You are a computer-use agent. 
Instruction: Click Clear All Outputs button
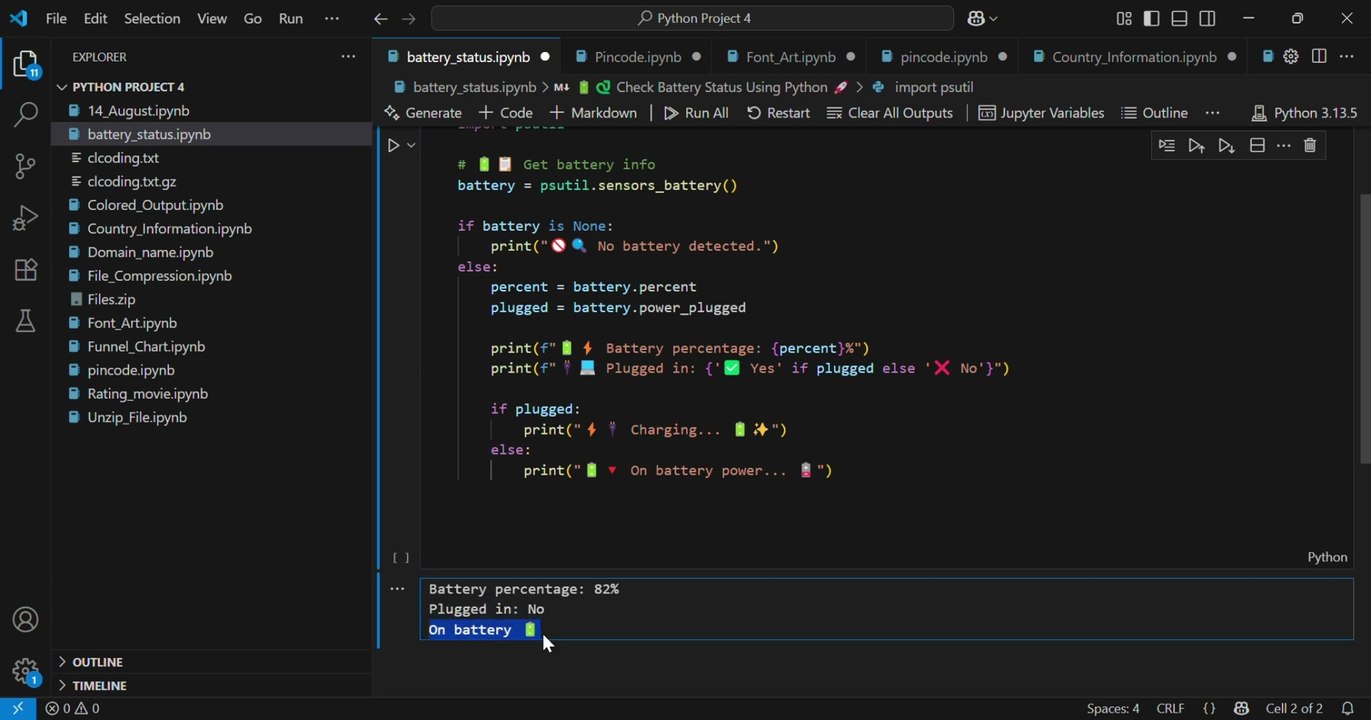889,113
